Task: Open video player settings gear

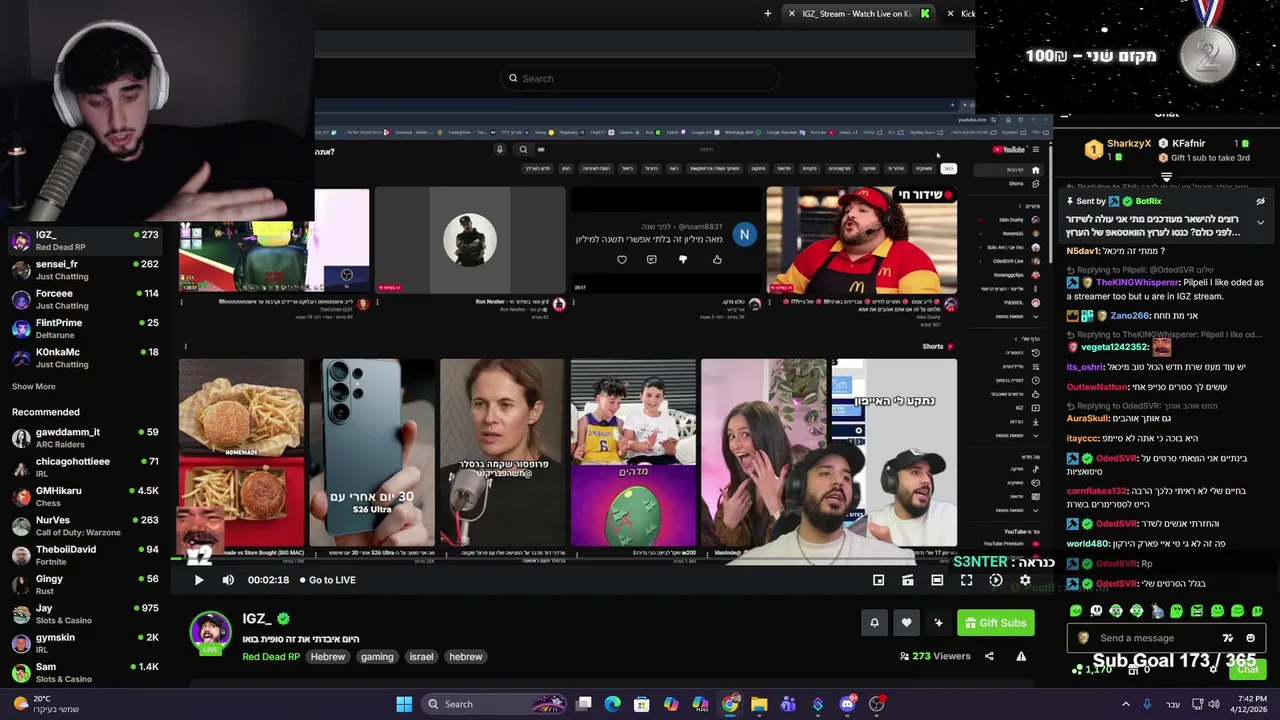Action: coord(1025,580)
